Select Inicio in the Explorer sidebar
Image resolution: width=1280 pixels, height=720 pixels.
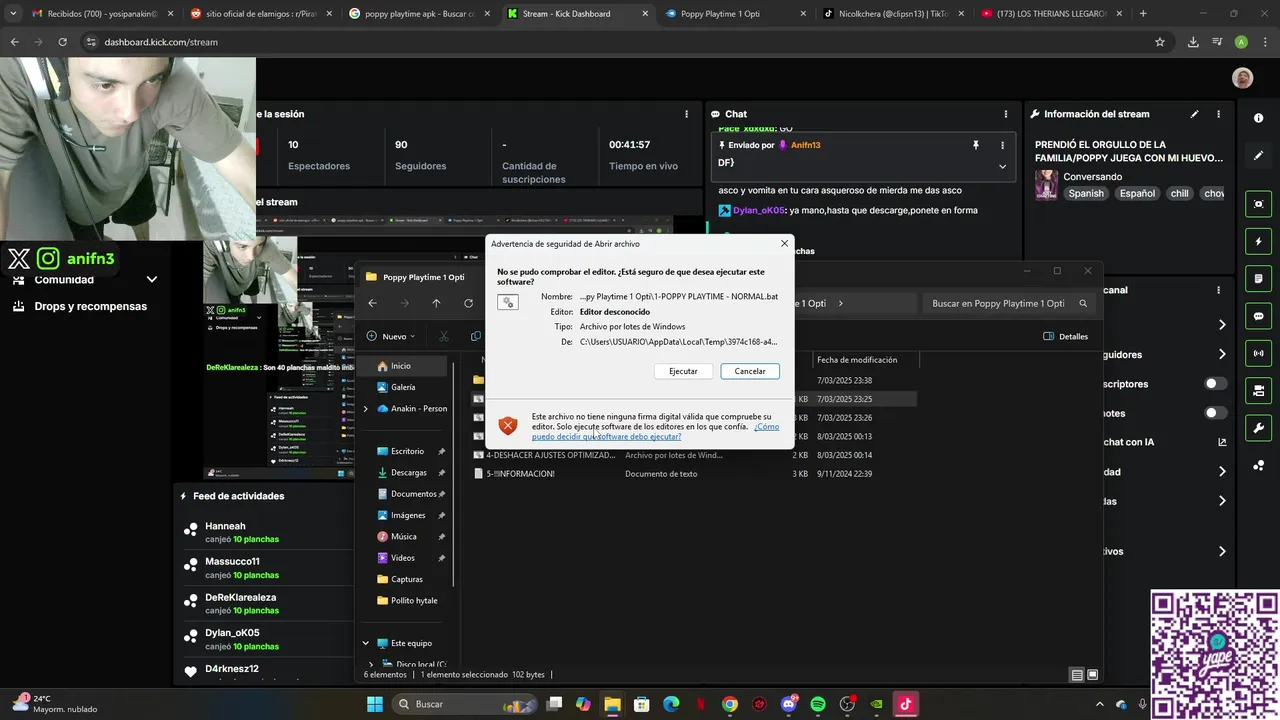point(401,366)
